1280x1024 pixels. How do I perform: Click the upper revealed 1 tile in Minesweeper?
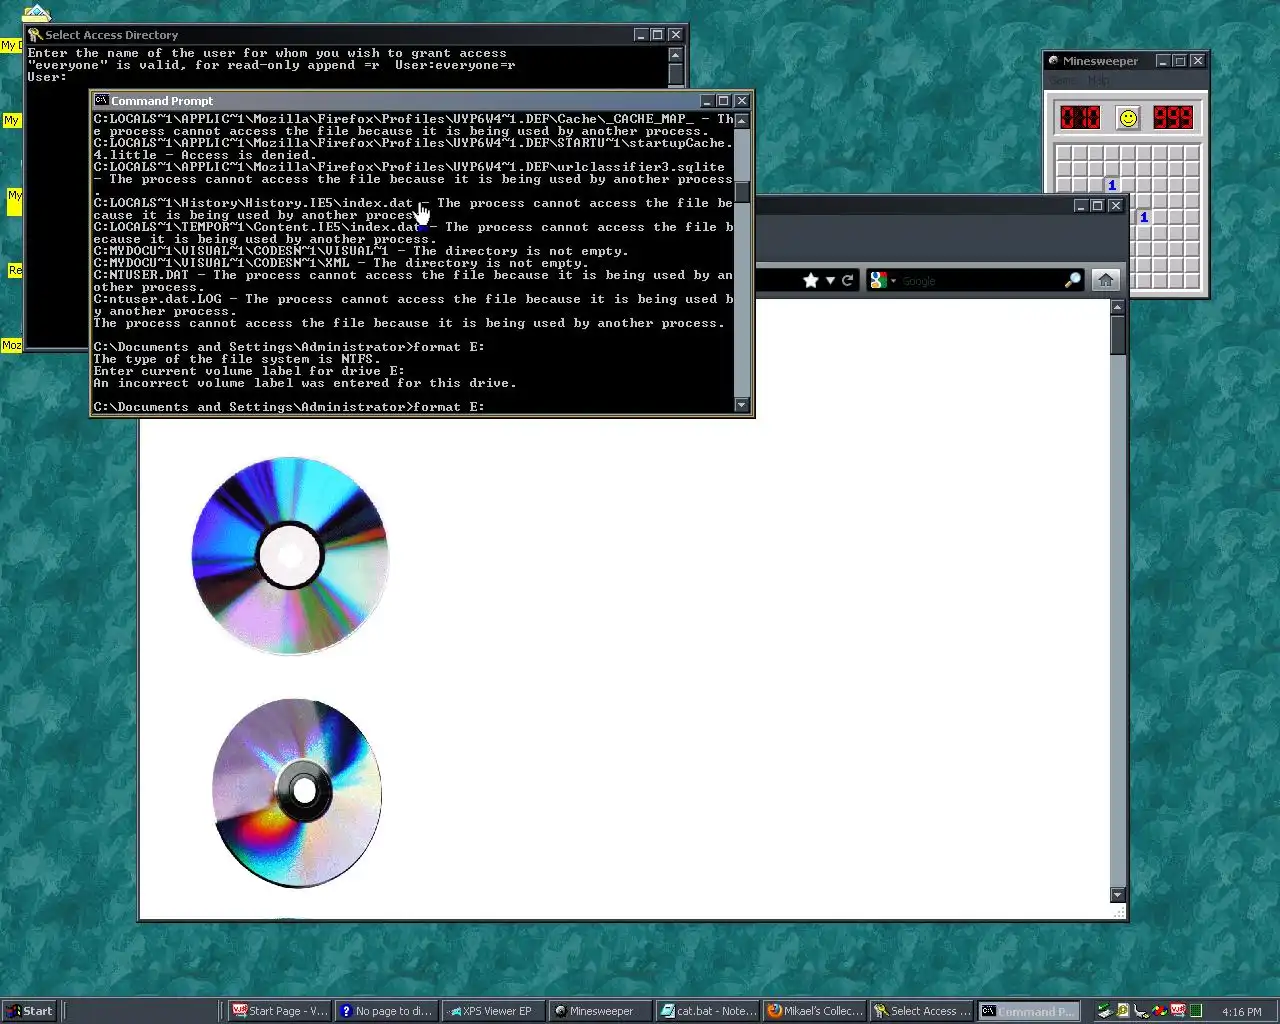coord(1111,185)
